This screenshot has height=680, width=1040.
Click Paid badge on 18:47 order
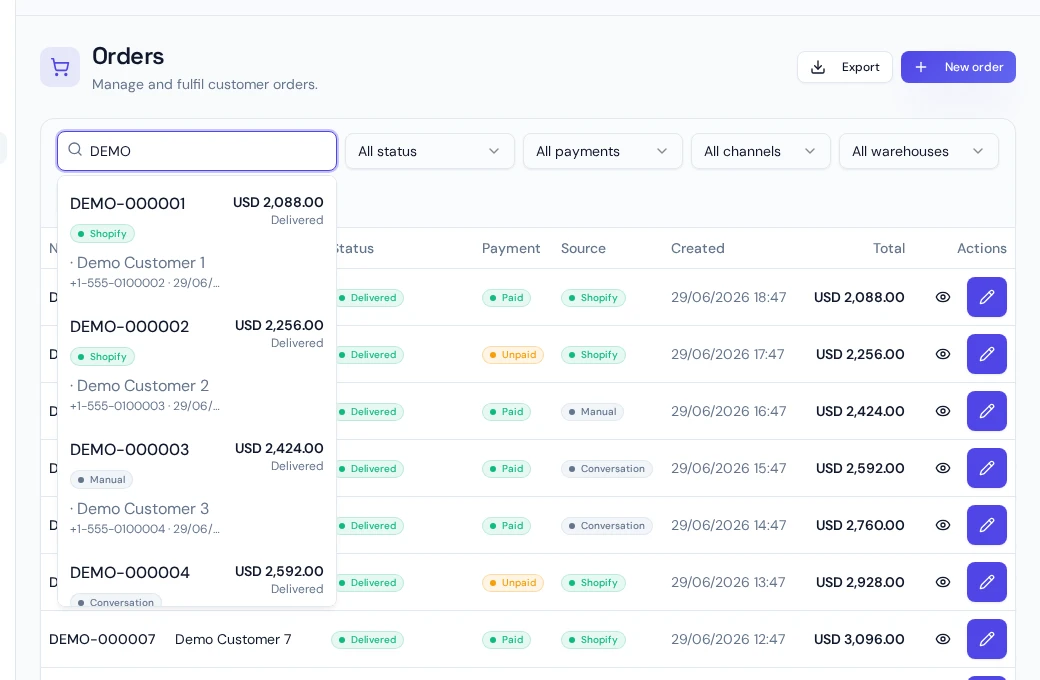tap(506, 298)
